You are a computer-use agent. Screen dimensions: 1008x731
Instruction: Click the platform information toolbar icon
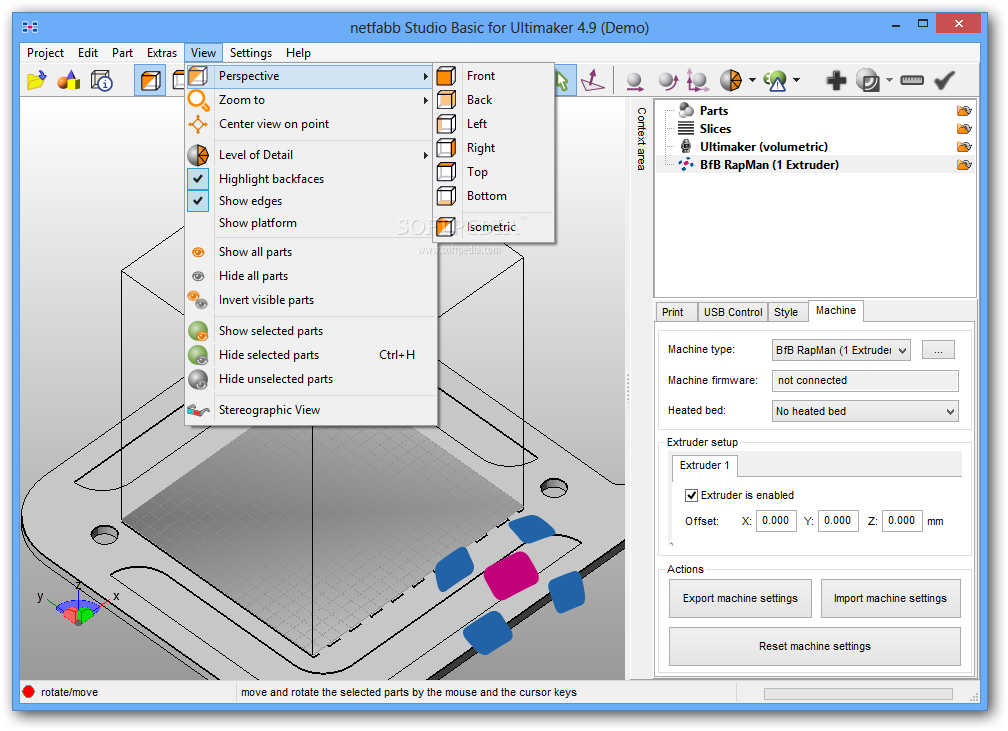coord(102,81)
